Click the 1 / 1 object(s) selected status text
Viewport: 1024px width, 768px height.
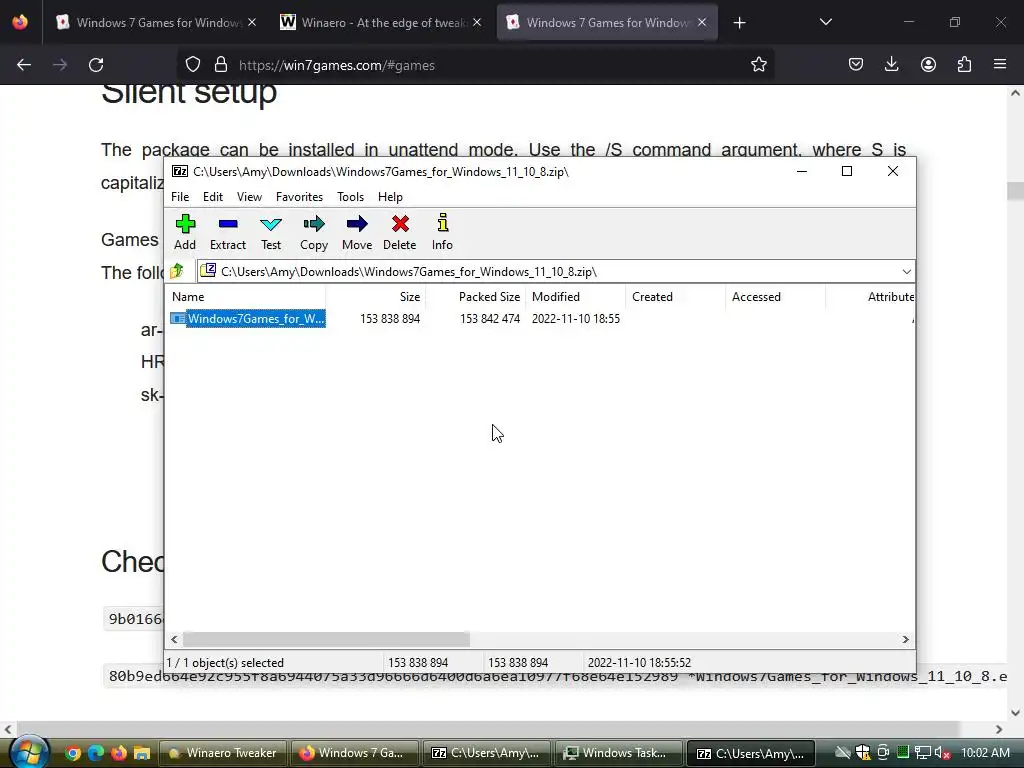(x=225, y=662)
